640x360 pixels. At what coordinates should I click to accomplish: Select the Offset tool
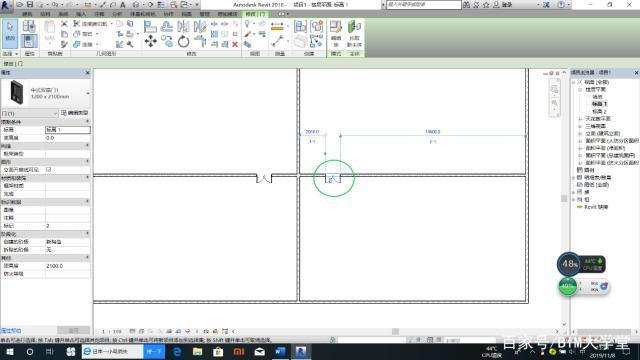tap(167, 27)
